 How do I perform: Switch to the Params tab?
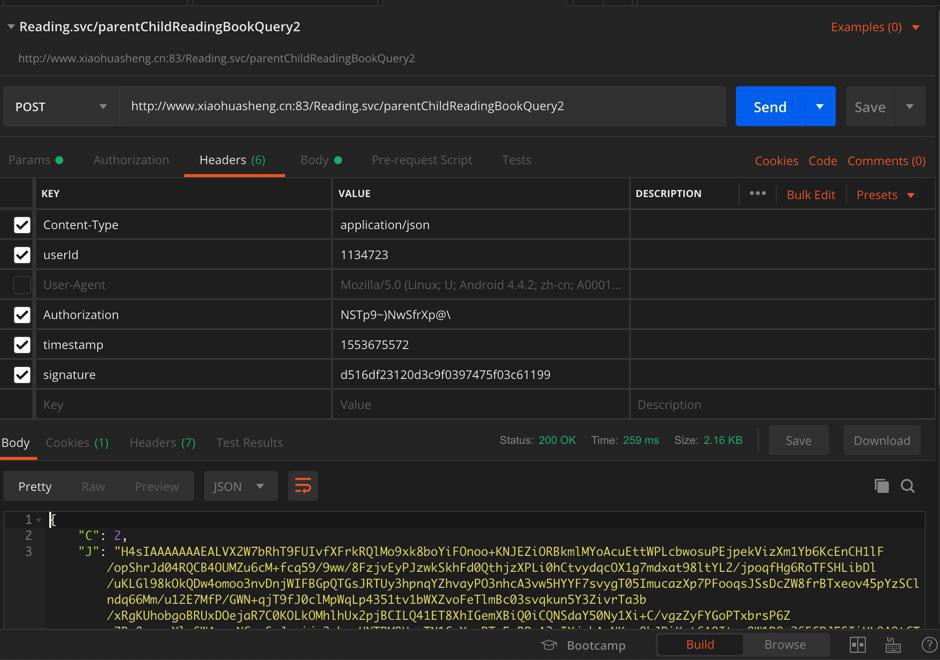35,160
